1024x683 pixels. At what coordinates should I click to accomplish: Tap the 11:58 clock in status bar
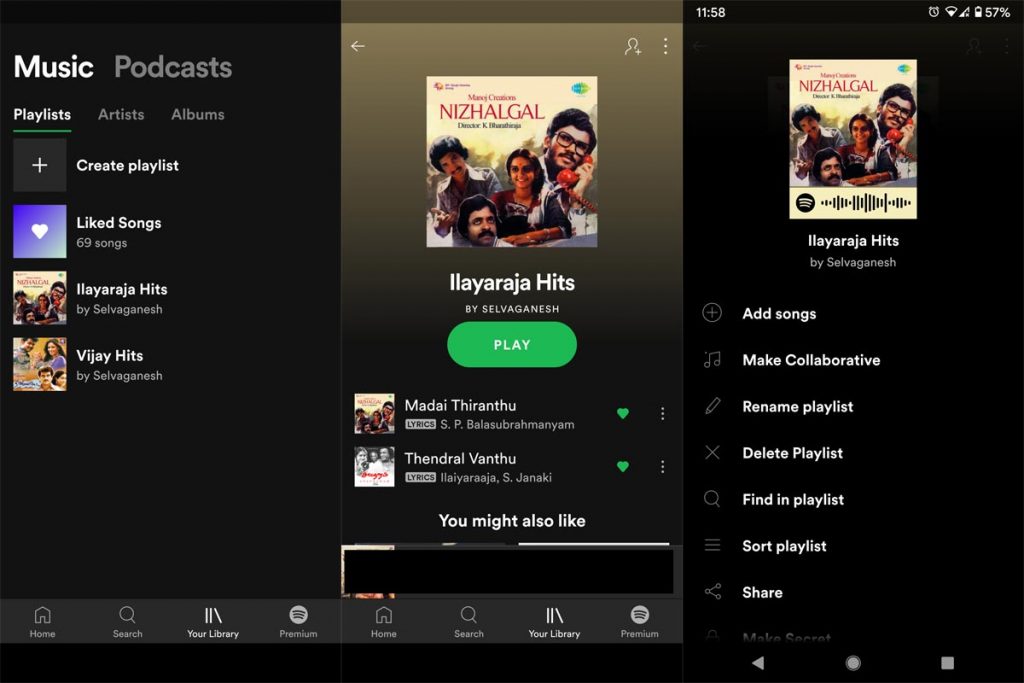coord(711,12)
